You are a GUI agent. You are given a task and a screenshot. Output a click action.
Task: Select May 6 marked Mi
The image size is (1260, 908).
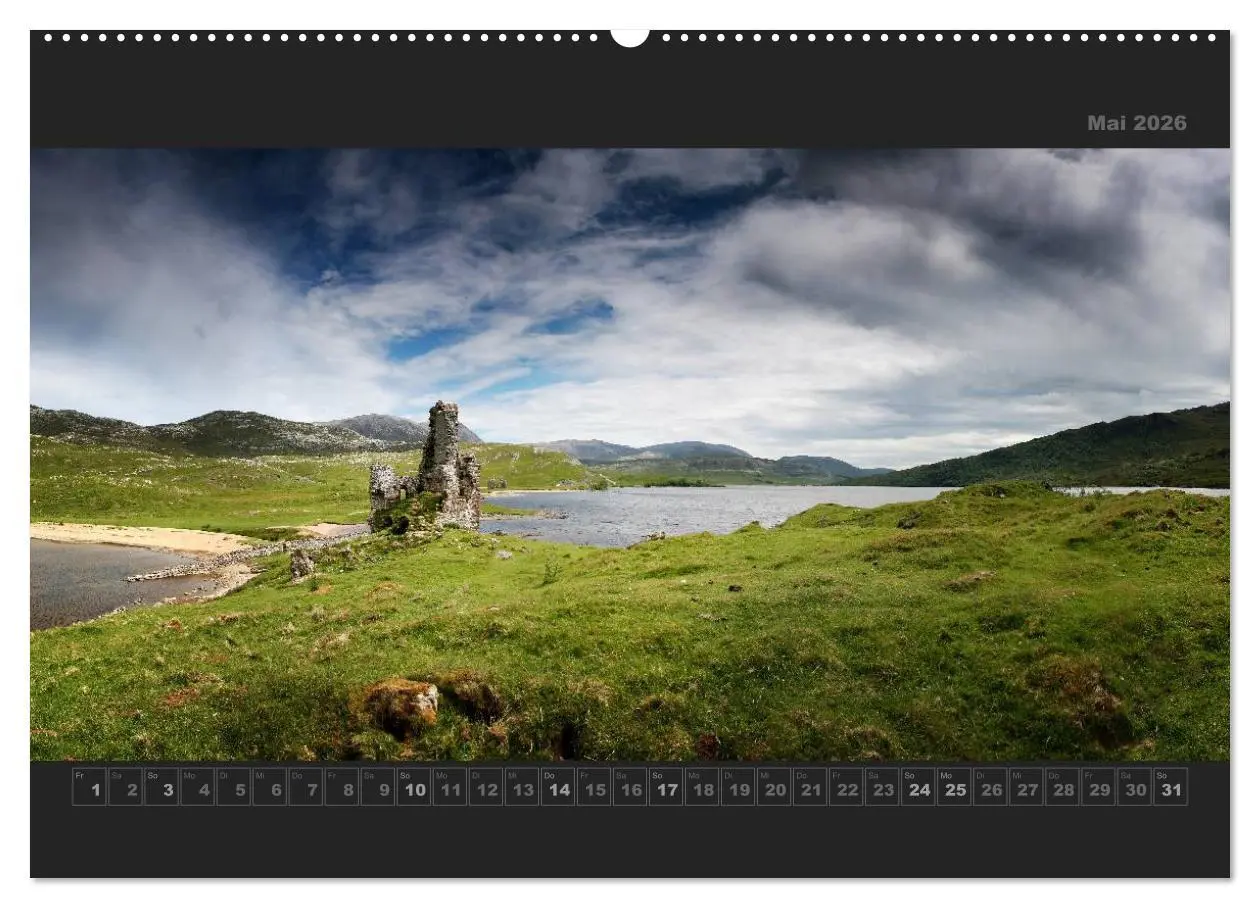pyautogui.click(x=272, y=790)
